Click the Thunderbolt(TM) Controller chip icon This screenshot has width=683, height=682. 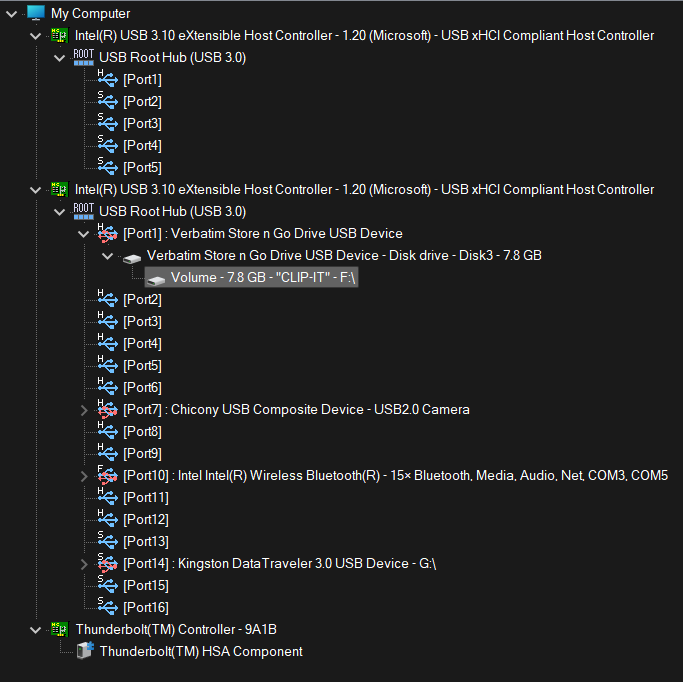point(59,629)
